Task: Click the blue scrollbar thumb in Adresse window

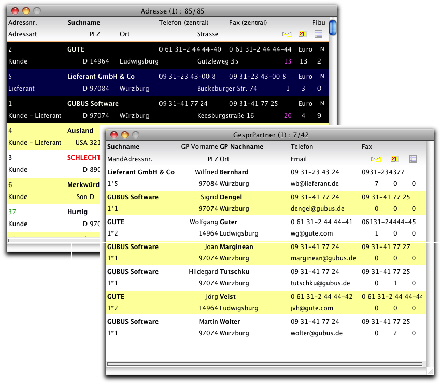Action: point(333,28)
